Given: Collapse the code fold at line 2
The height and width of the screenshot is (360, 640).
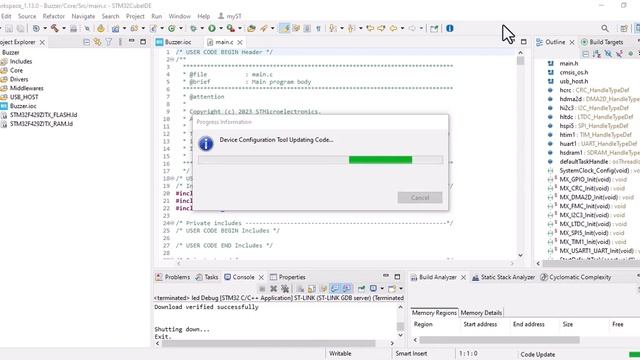Looking at the screenshot, I should click(x=172, y=60).
